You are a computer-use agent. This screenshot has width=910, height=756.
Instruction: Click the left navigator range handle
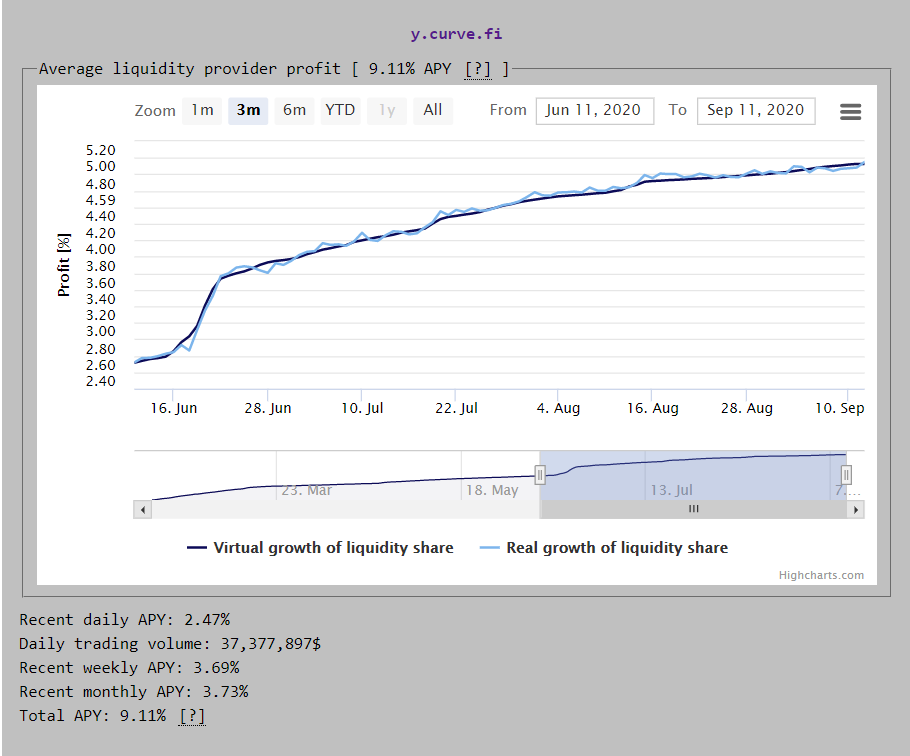click(x=540, y=475)
